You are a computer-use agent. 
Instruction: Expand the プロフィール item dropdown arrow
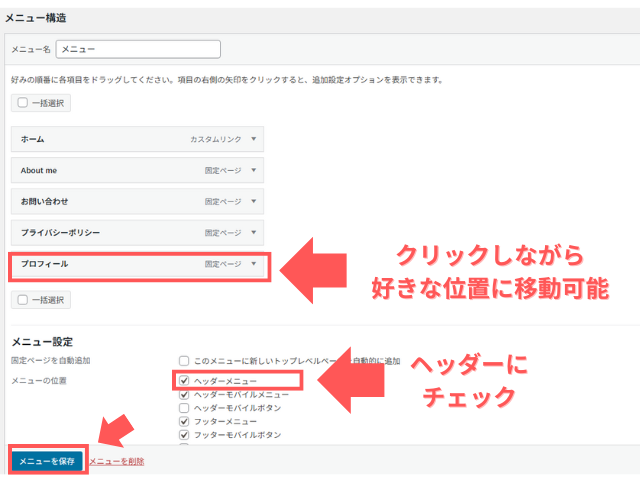(x=254, y=265)
